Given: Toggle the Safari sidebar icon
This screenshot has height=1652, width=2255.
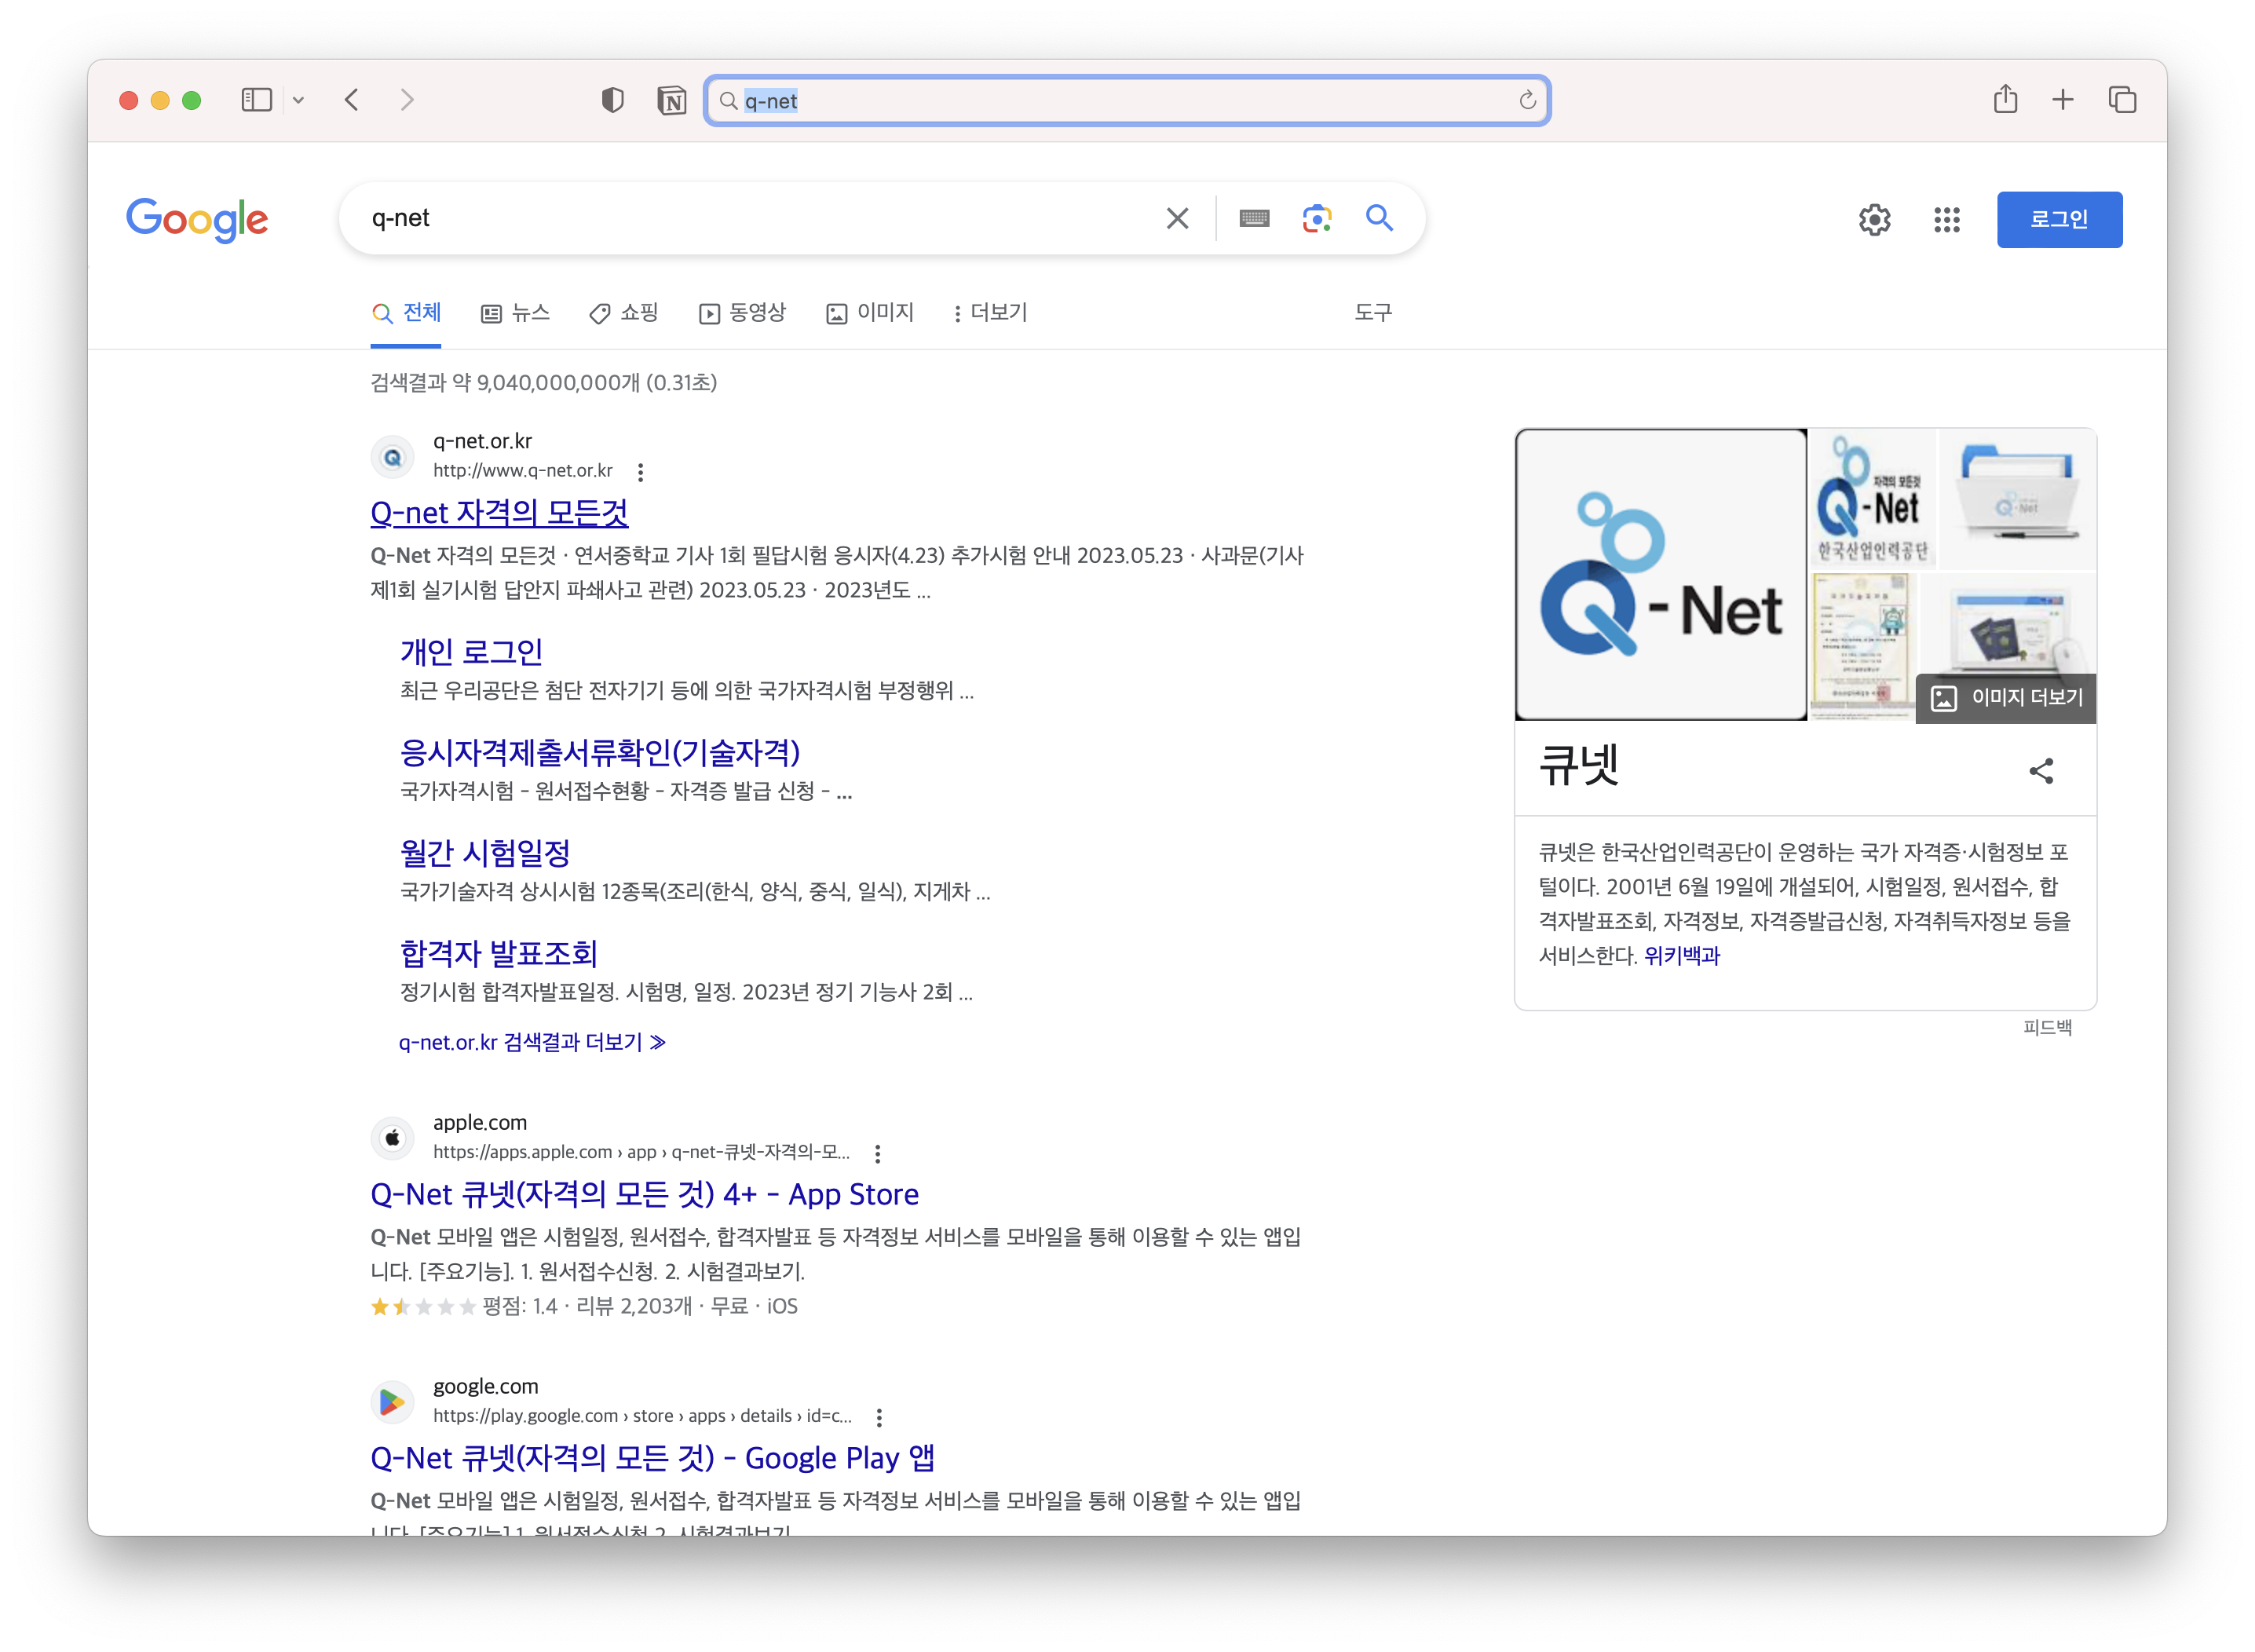Looking at the screenshot, I should (x=256, y=100).
